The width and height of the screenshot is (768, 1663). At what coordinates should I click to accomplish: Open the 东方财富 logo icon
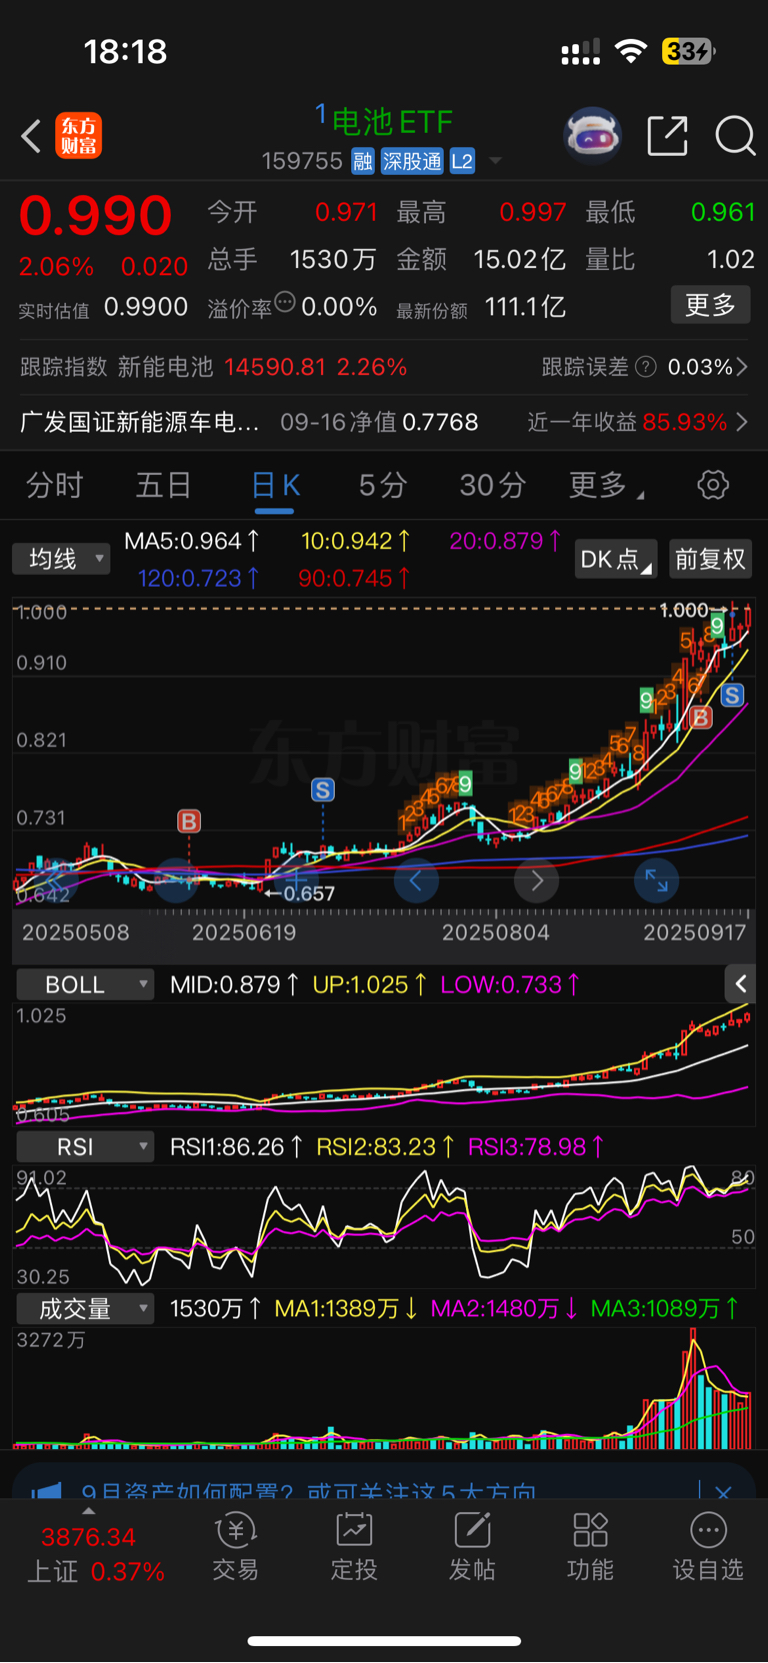tap(79, 136)
